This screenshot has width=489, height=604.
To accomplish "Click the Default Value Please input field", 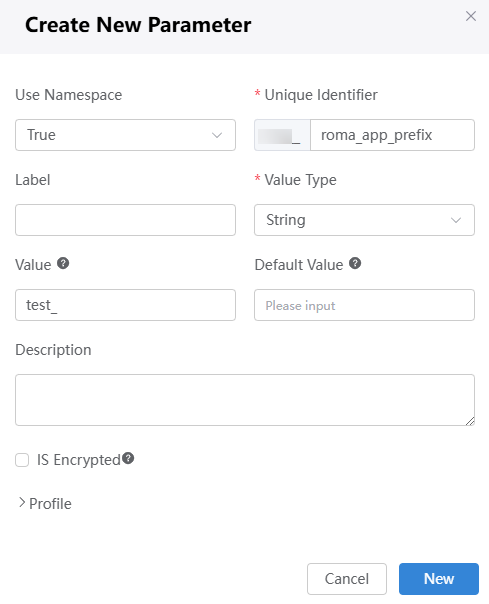I will pyautogui.click(x=364, y=305).
